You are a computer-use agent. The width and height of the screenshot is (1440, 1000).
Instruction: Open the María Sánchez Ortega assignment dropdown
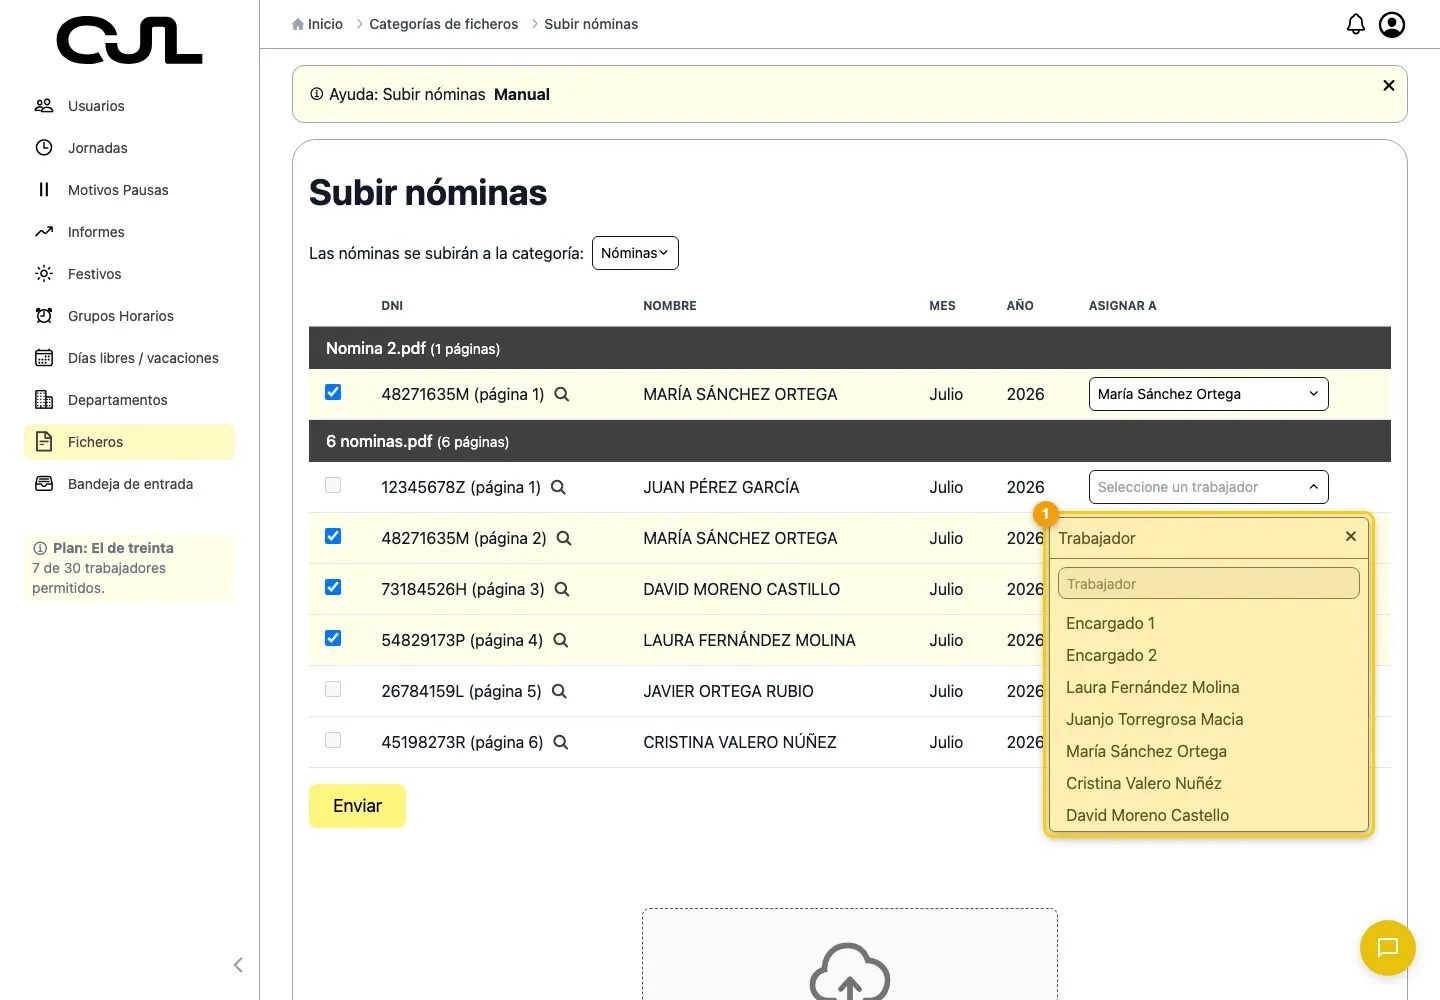[x=1208, y=394]
